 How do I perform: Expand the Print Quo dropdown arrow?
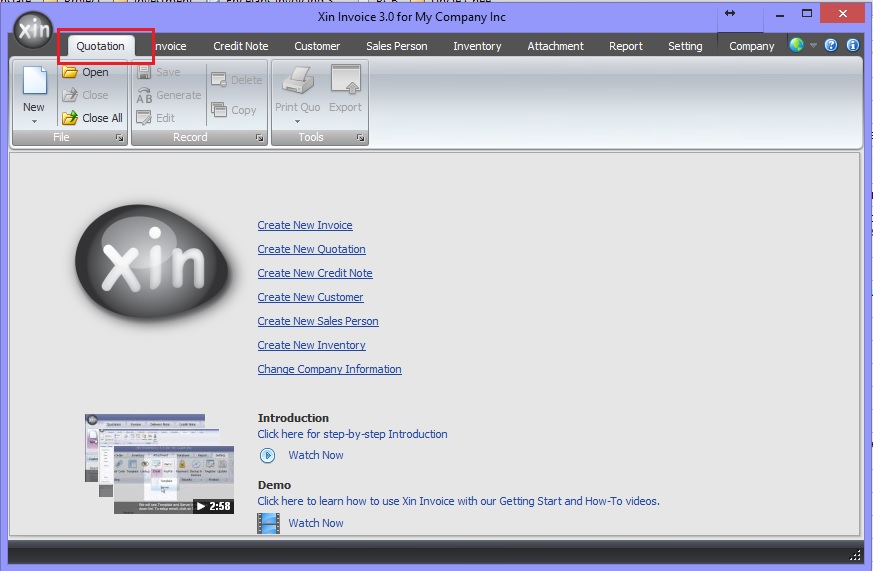[297, 121]
